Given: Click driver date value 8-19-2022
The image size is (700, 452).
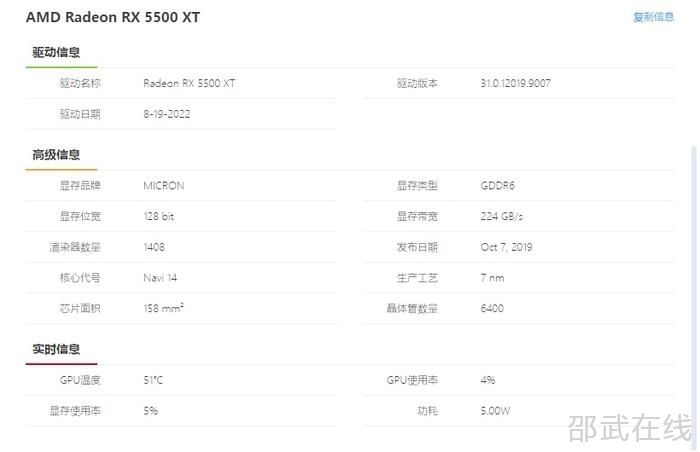Looking at the screenshot, I should [167, 114].
